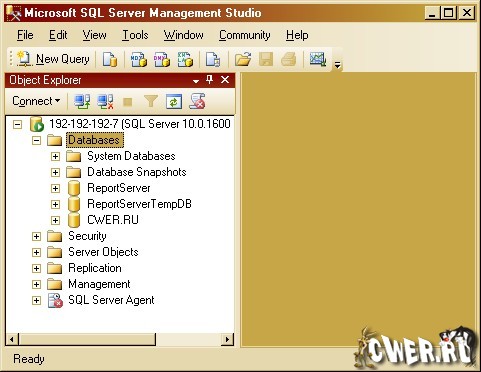Open the Edit menu

pos(58,35)
